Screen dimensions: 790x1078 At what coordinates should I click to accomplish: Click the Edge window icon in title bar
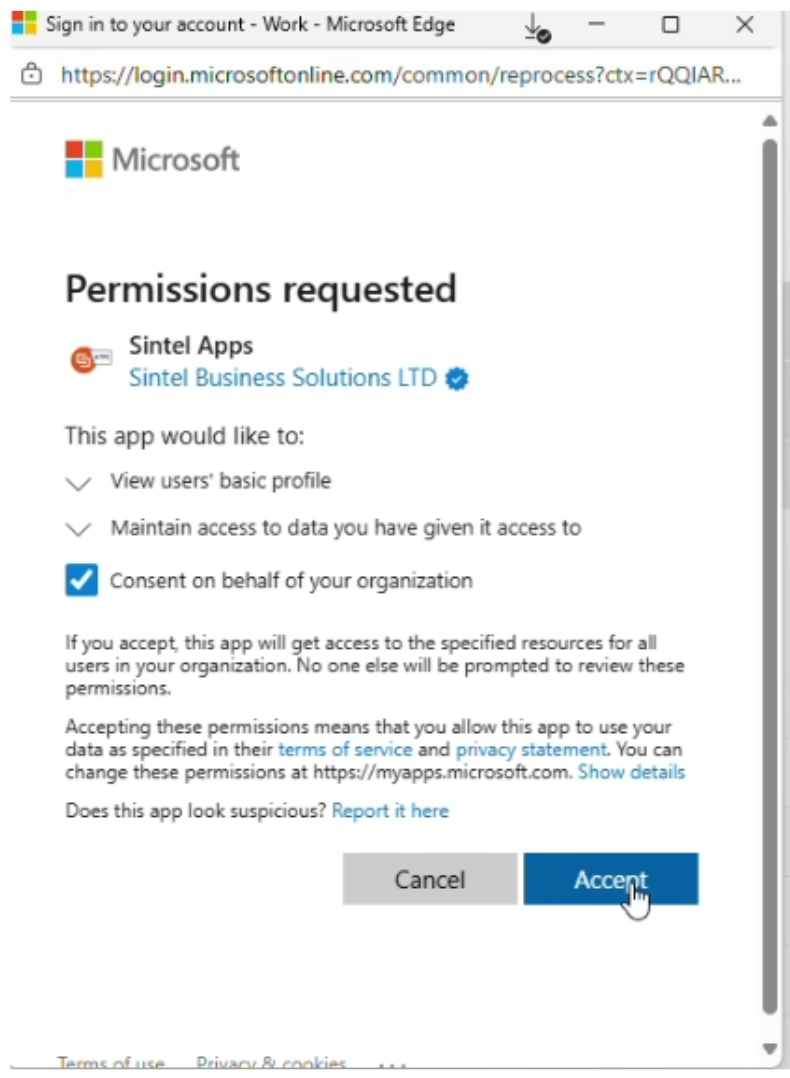click(x=24, y=24)
